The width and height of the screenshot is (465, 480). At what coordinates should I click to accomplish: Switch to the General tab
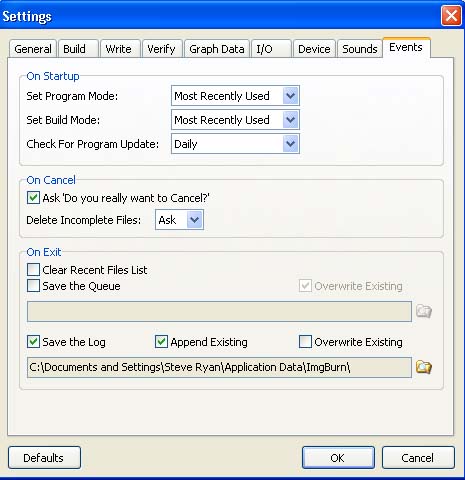click(x=33, y=49)
